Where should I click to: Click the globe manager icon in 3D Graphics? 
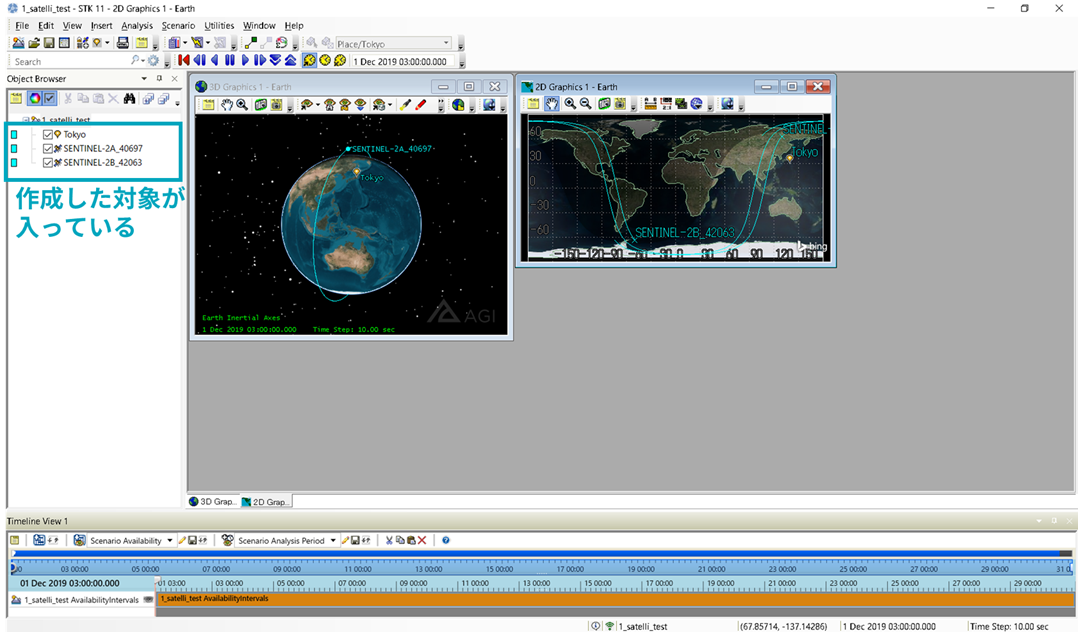459,105
